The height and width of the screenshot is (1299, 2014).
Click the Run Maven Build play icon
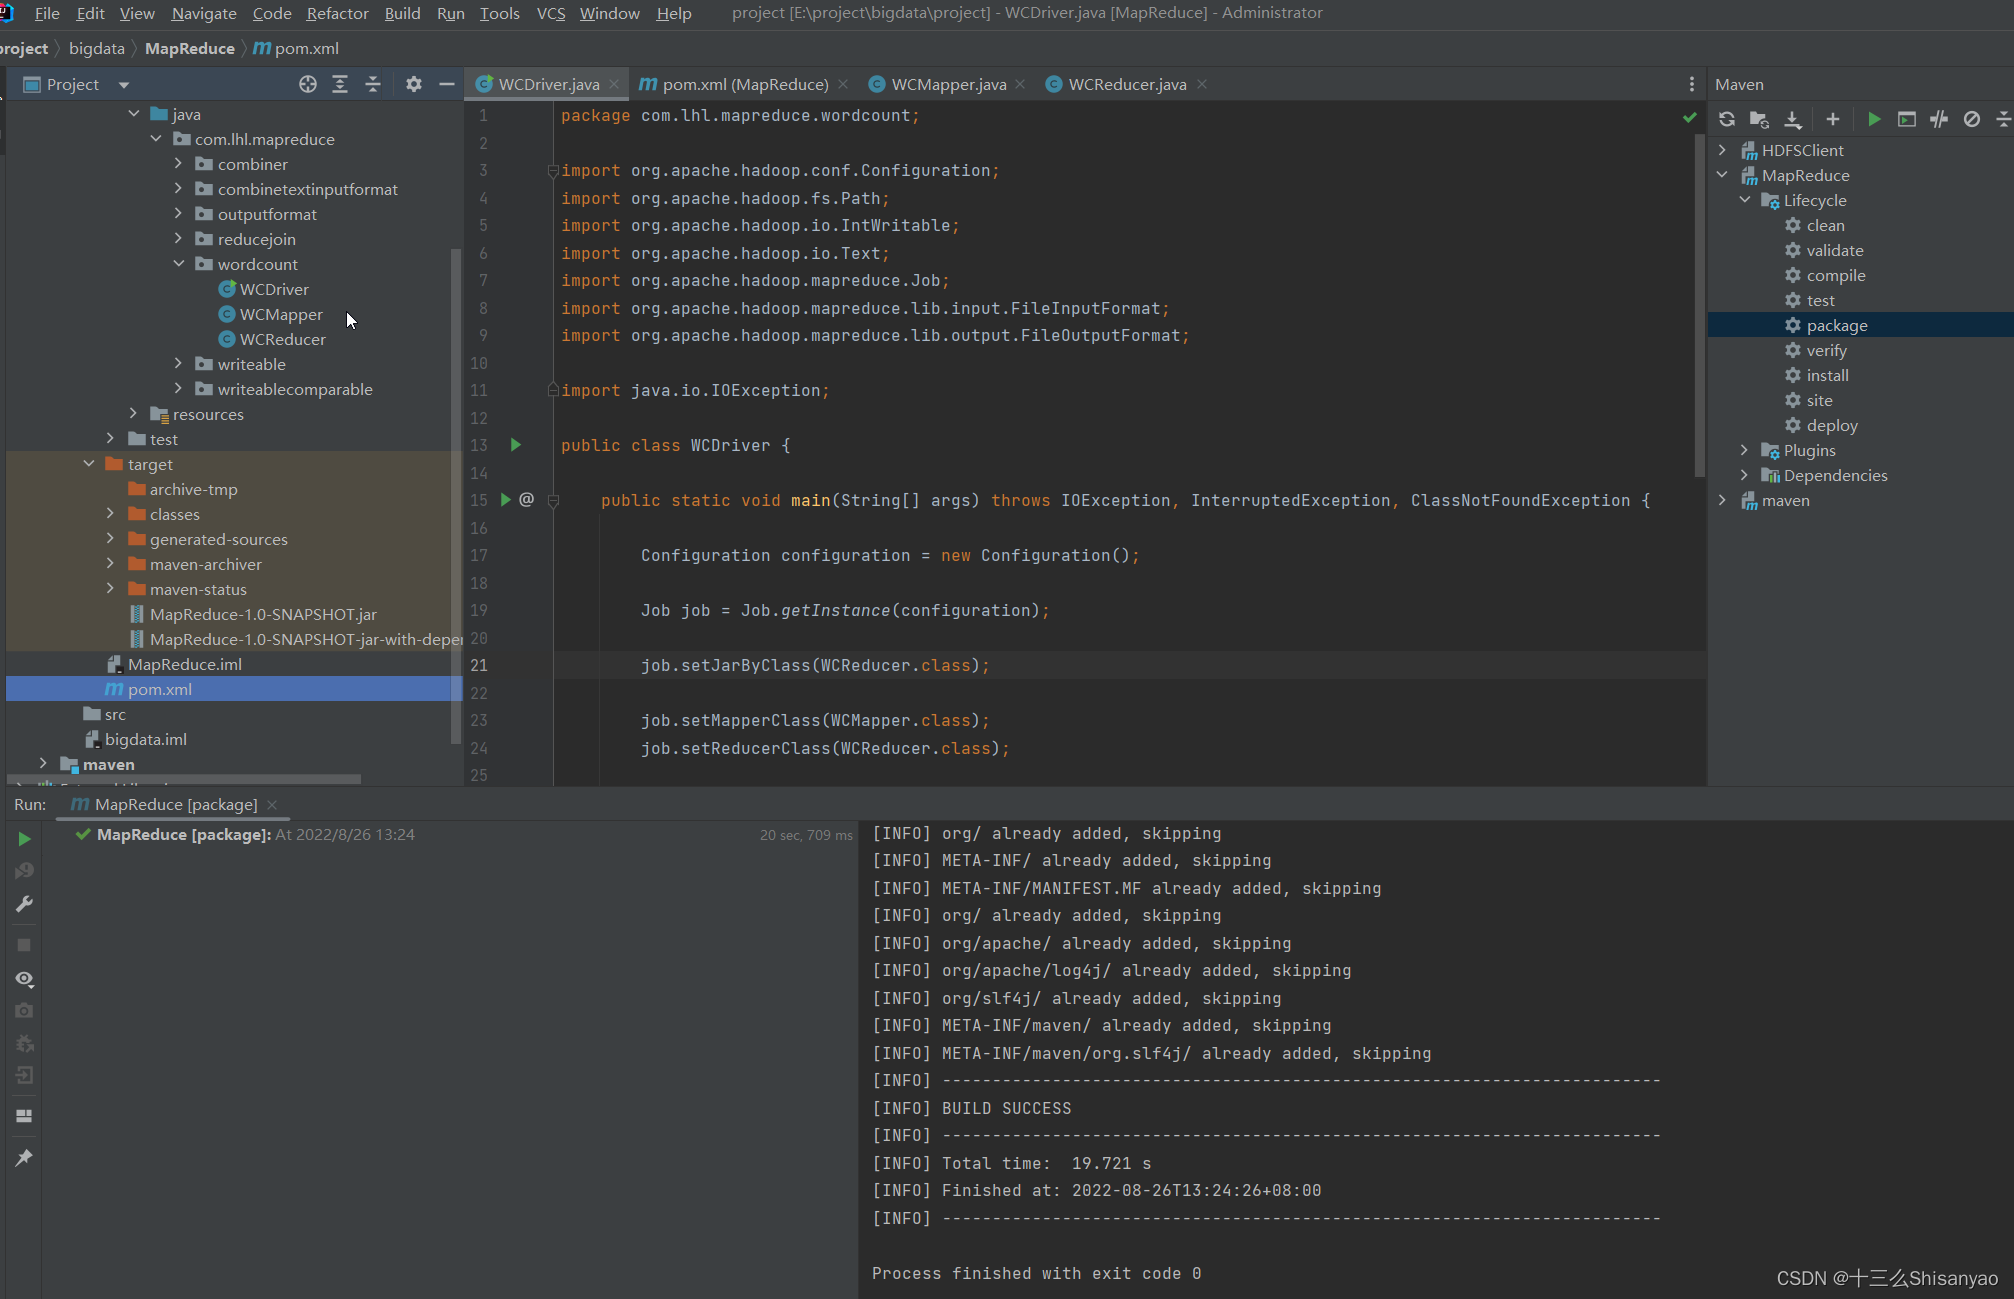tap(1874, 119)
